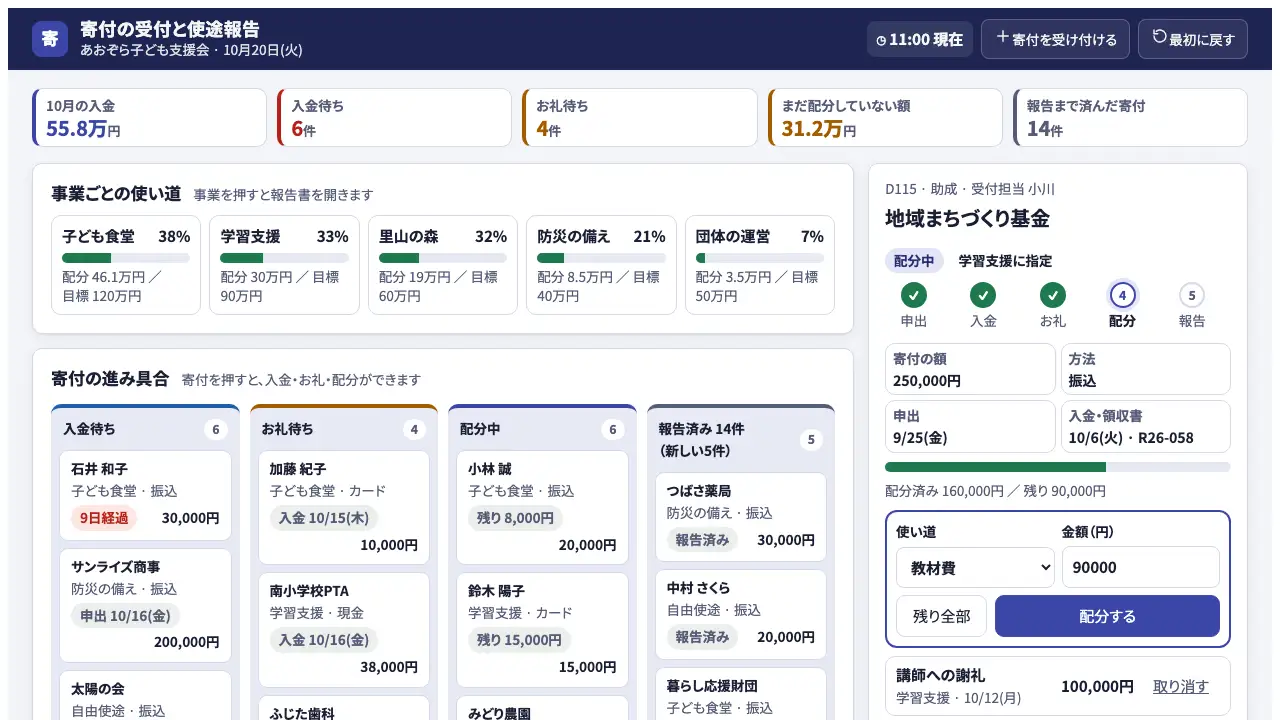Open donation card 中村 さくら
Image resolution: width=1280 pixels, height=720 pixels.
click(x=741, y=614)
